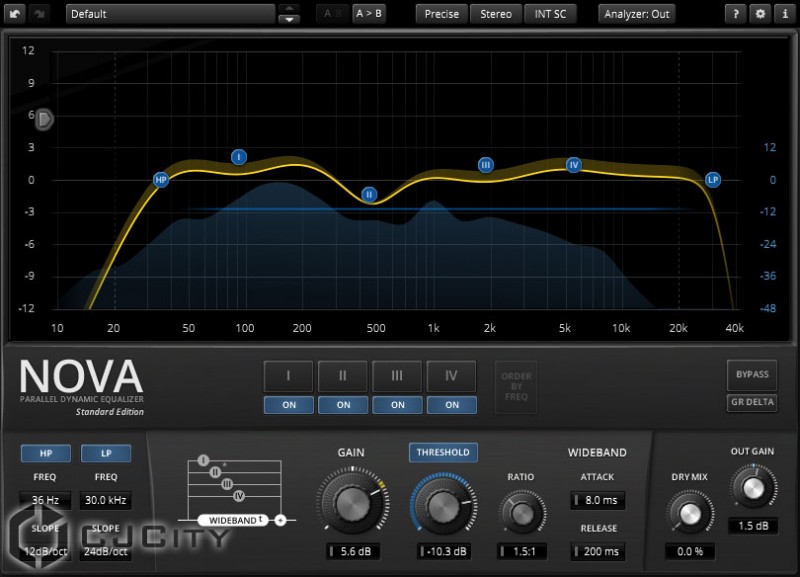Screen dimensions: 800x577
Task: Click the display range handle near 6 dB
Action: pyautogui.click(x=44, y=119)
